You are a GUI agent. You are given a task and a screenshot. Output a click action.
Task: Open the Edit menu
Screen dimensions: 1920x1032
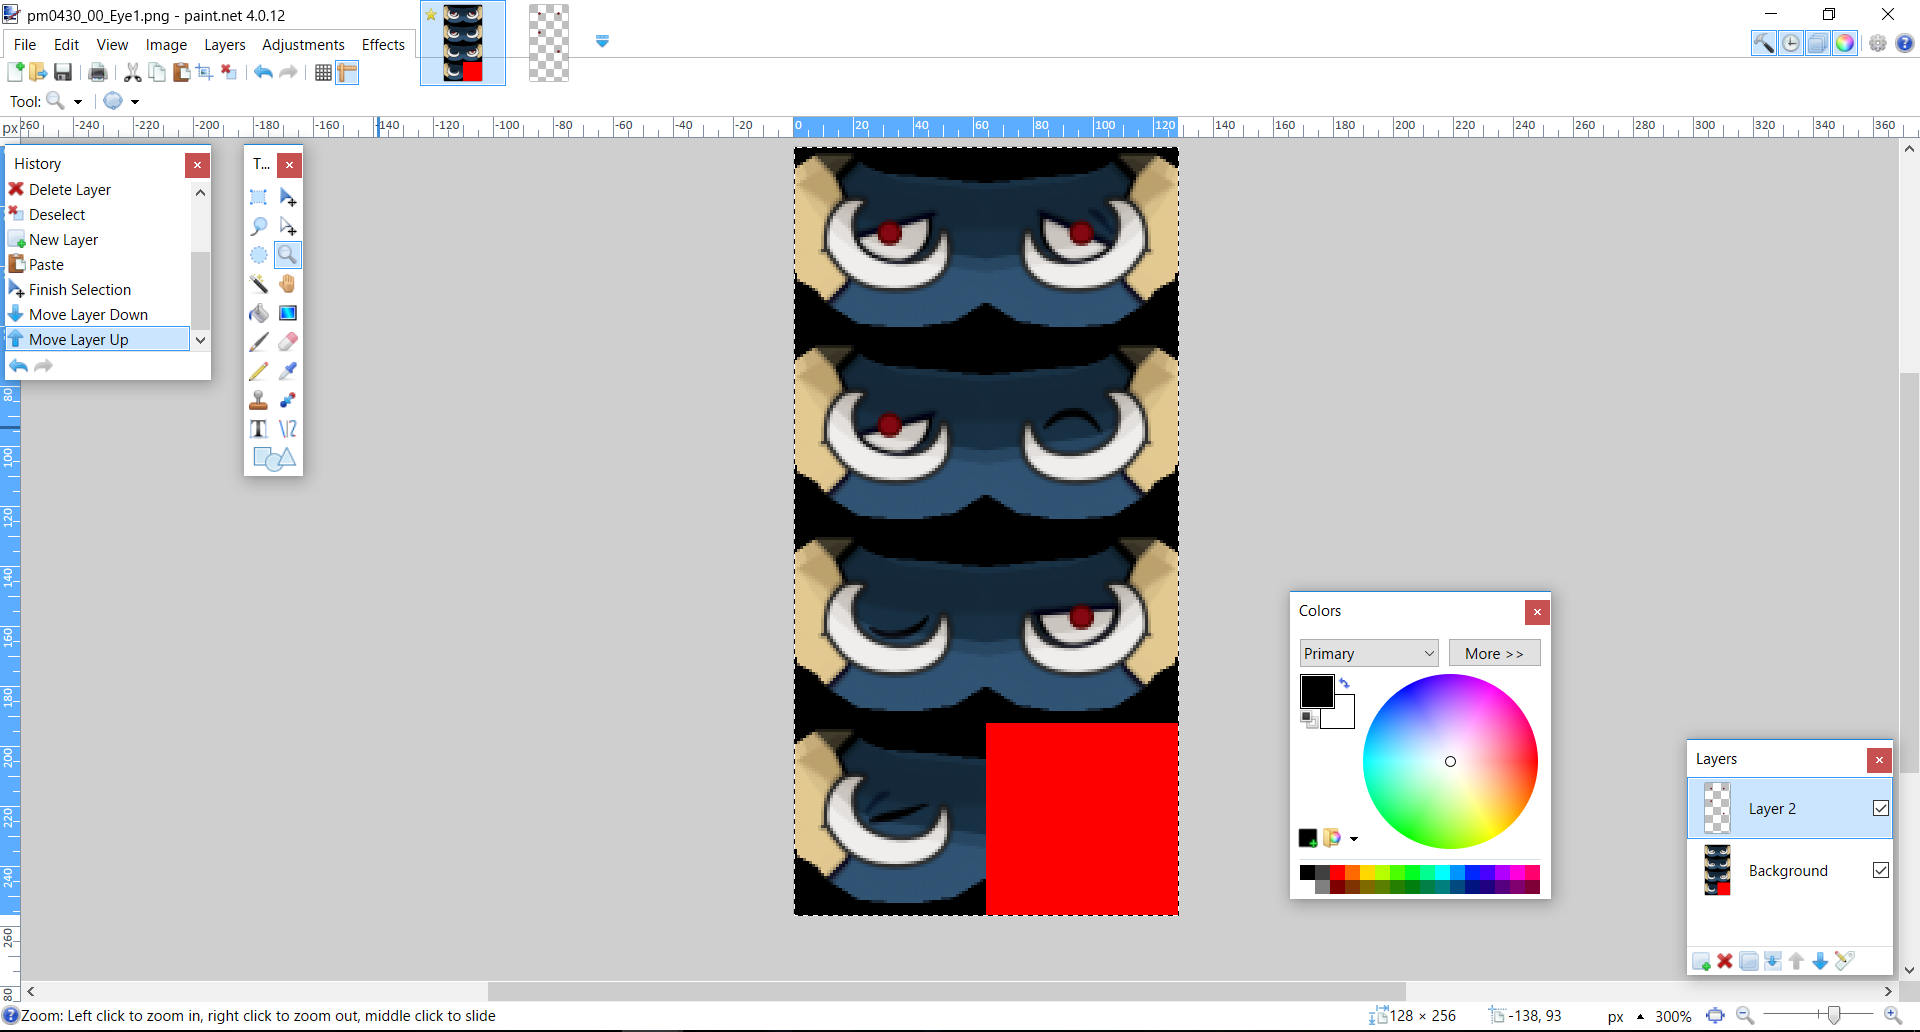pos(66,45)
